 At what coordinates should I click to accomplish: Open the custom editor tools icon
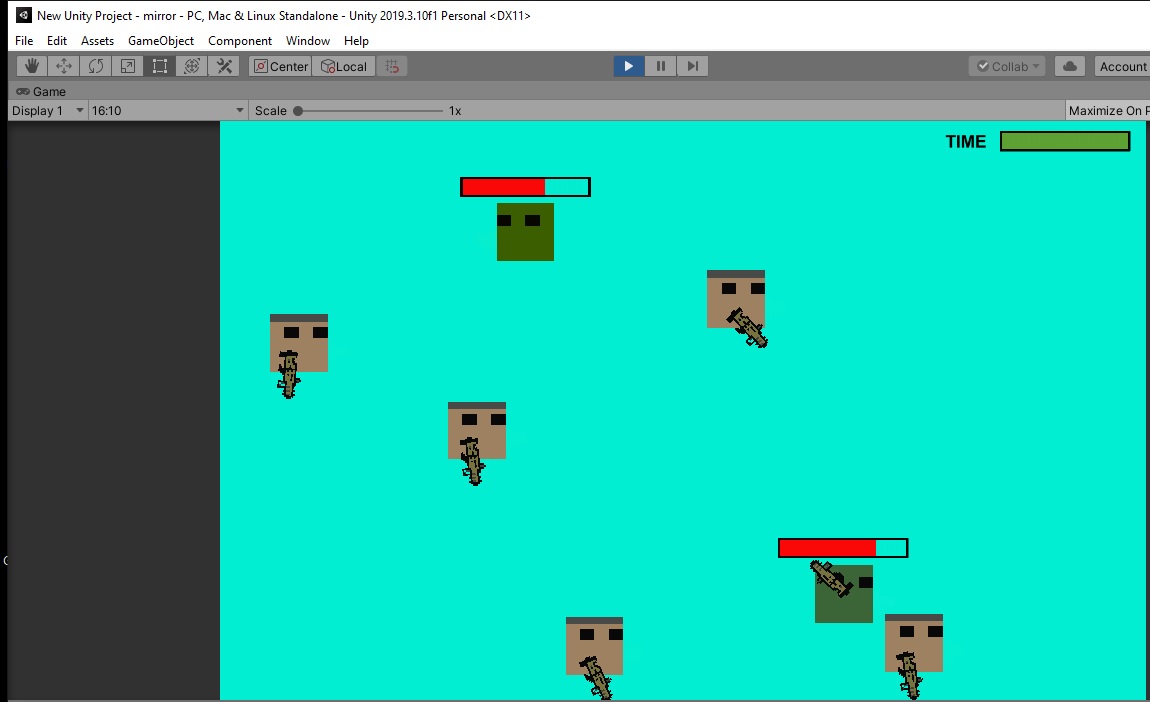[224, 66]
